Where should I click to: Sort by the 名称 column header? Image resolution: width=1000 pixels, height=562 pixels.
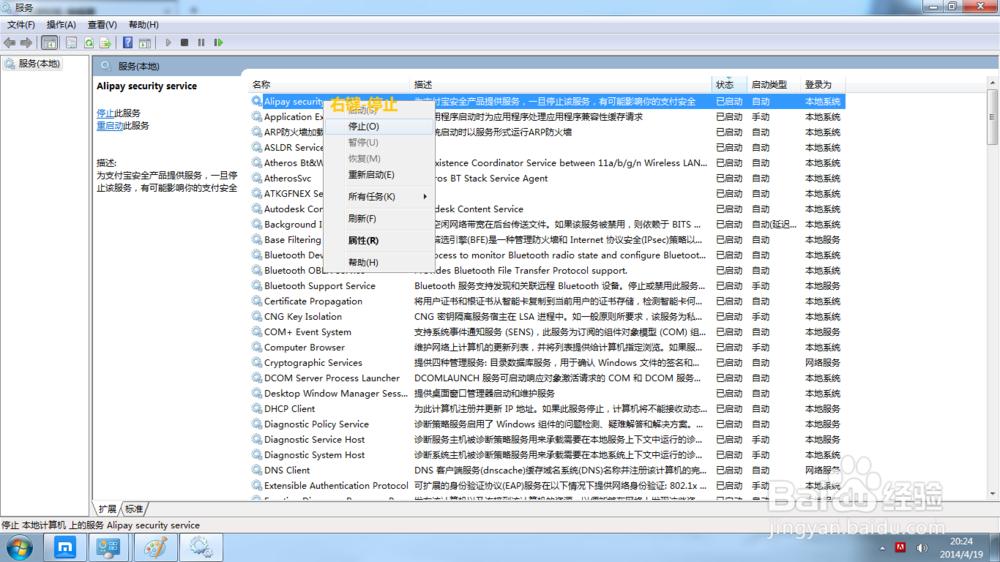tap(328, 84)
